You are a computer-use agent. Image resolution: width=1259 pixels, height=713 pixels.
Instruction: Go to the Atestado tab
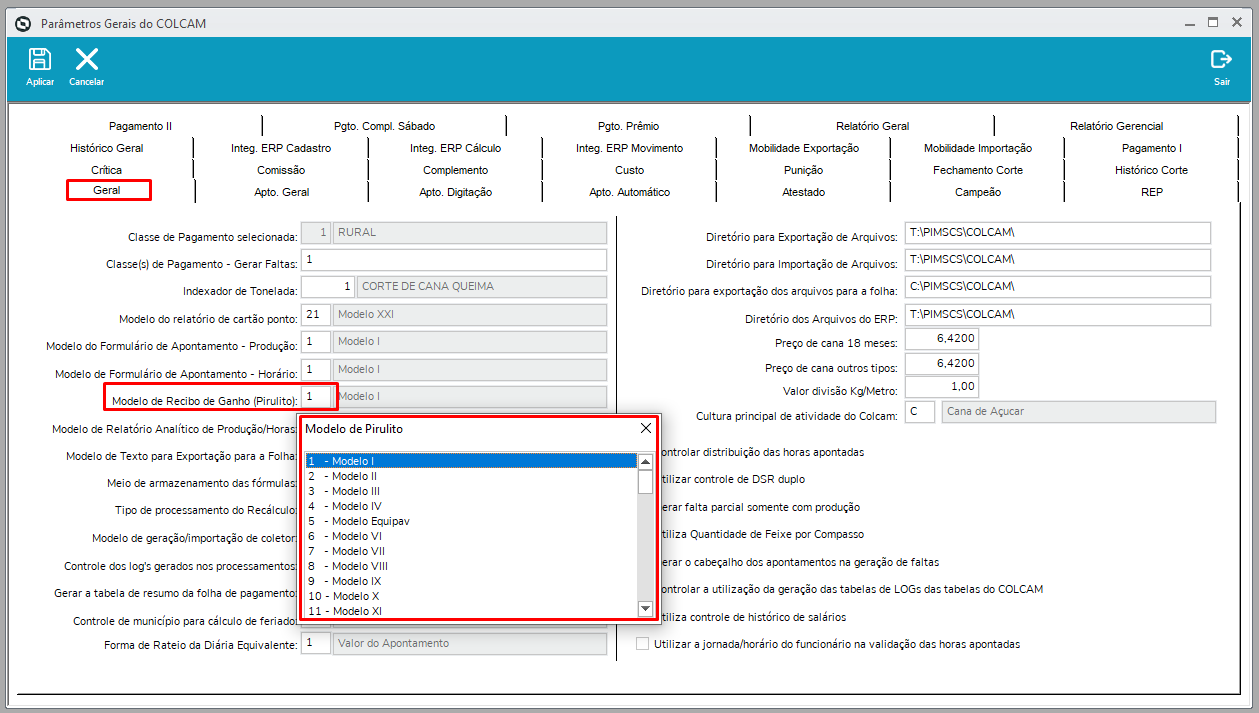point(803,192)
